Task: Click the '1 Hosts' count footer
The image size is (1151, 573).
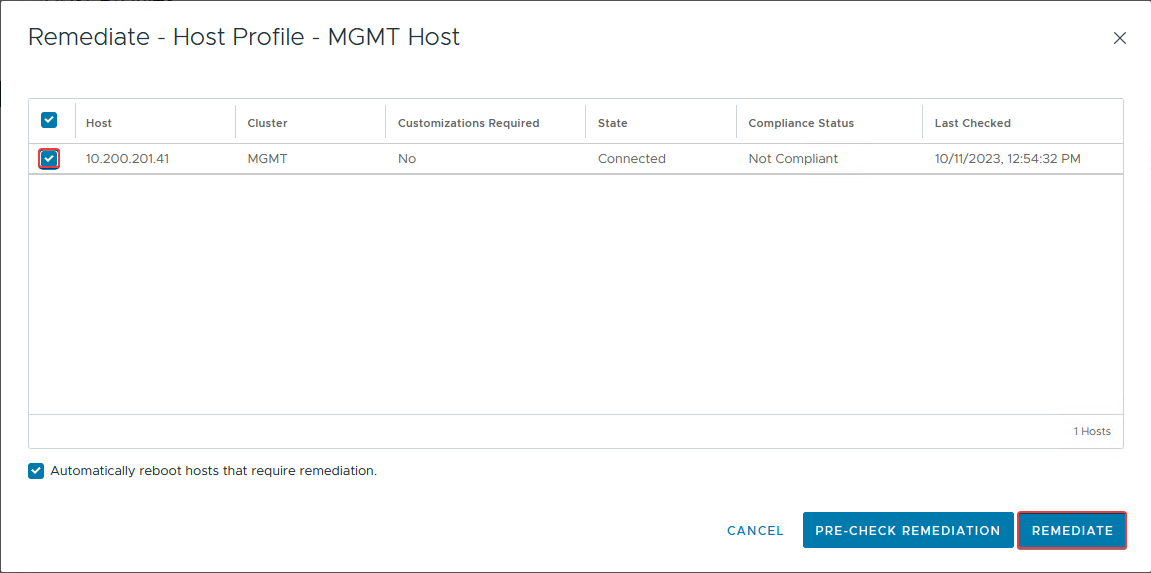Action: (x=1092, y=431)
